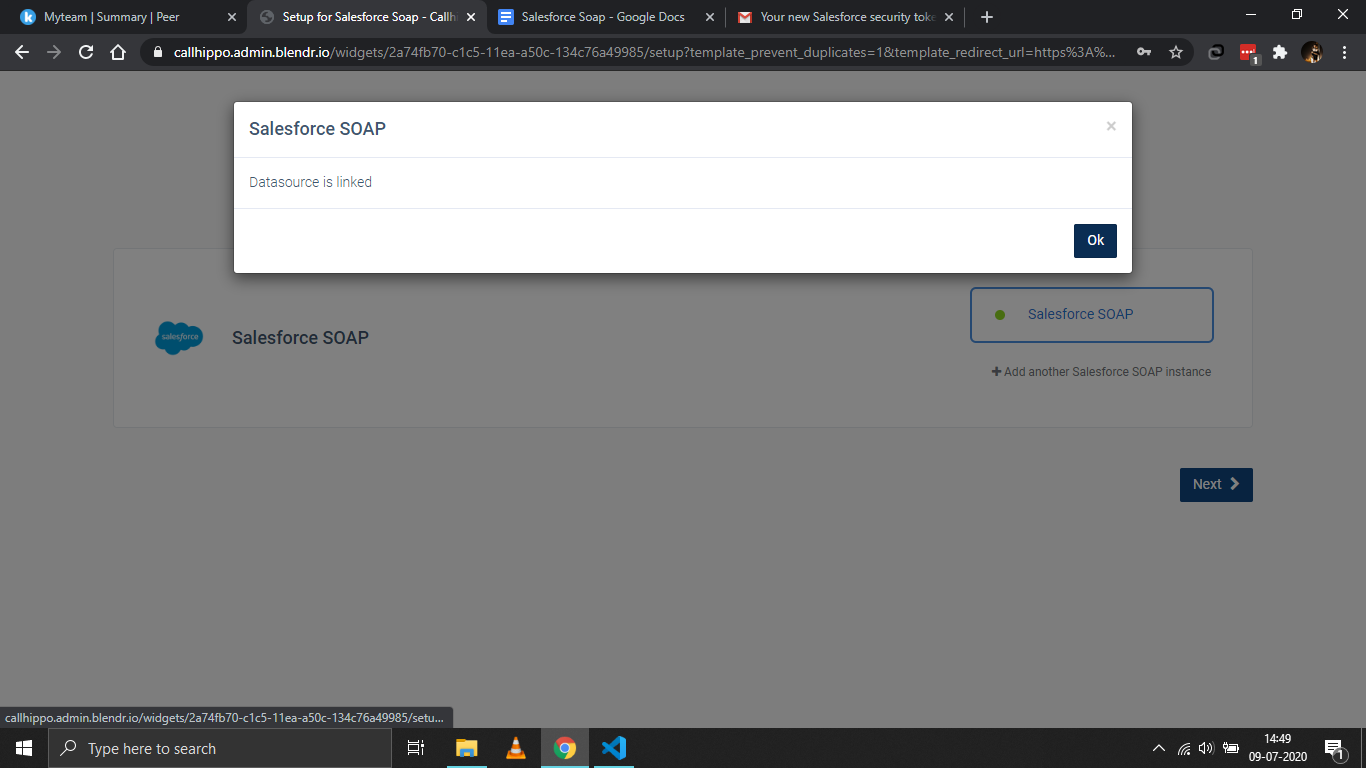The image size is (1366, 768).
Task: Open Chrome from the taskbar
Action: (x=565, y=748)
